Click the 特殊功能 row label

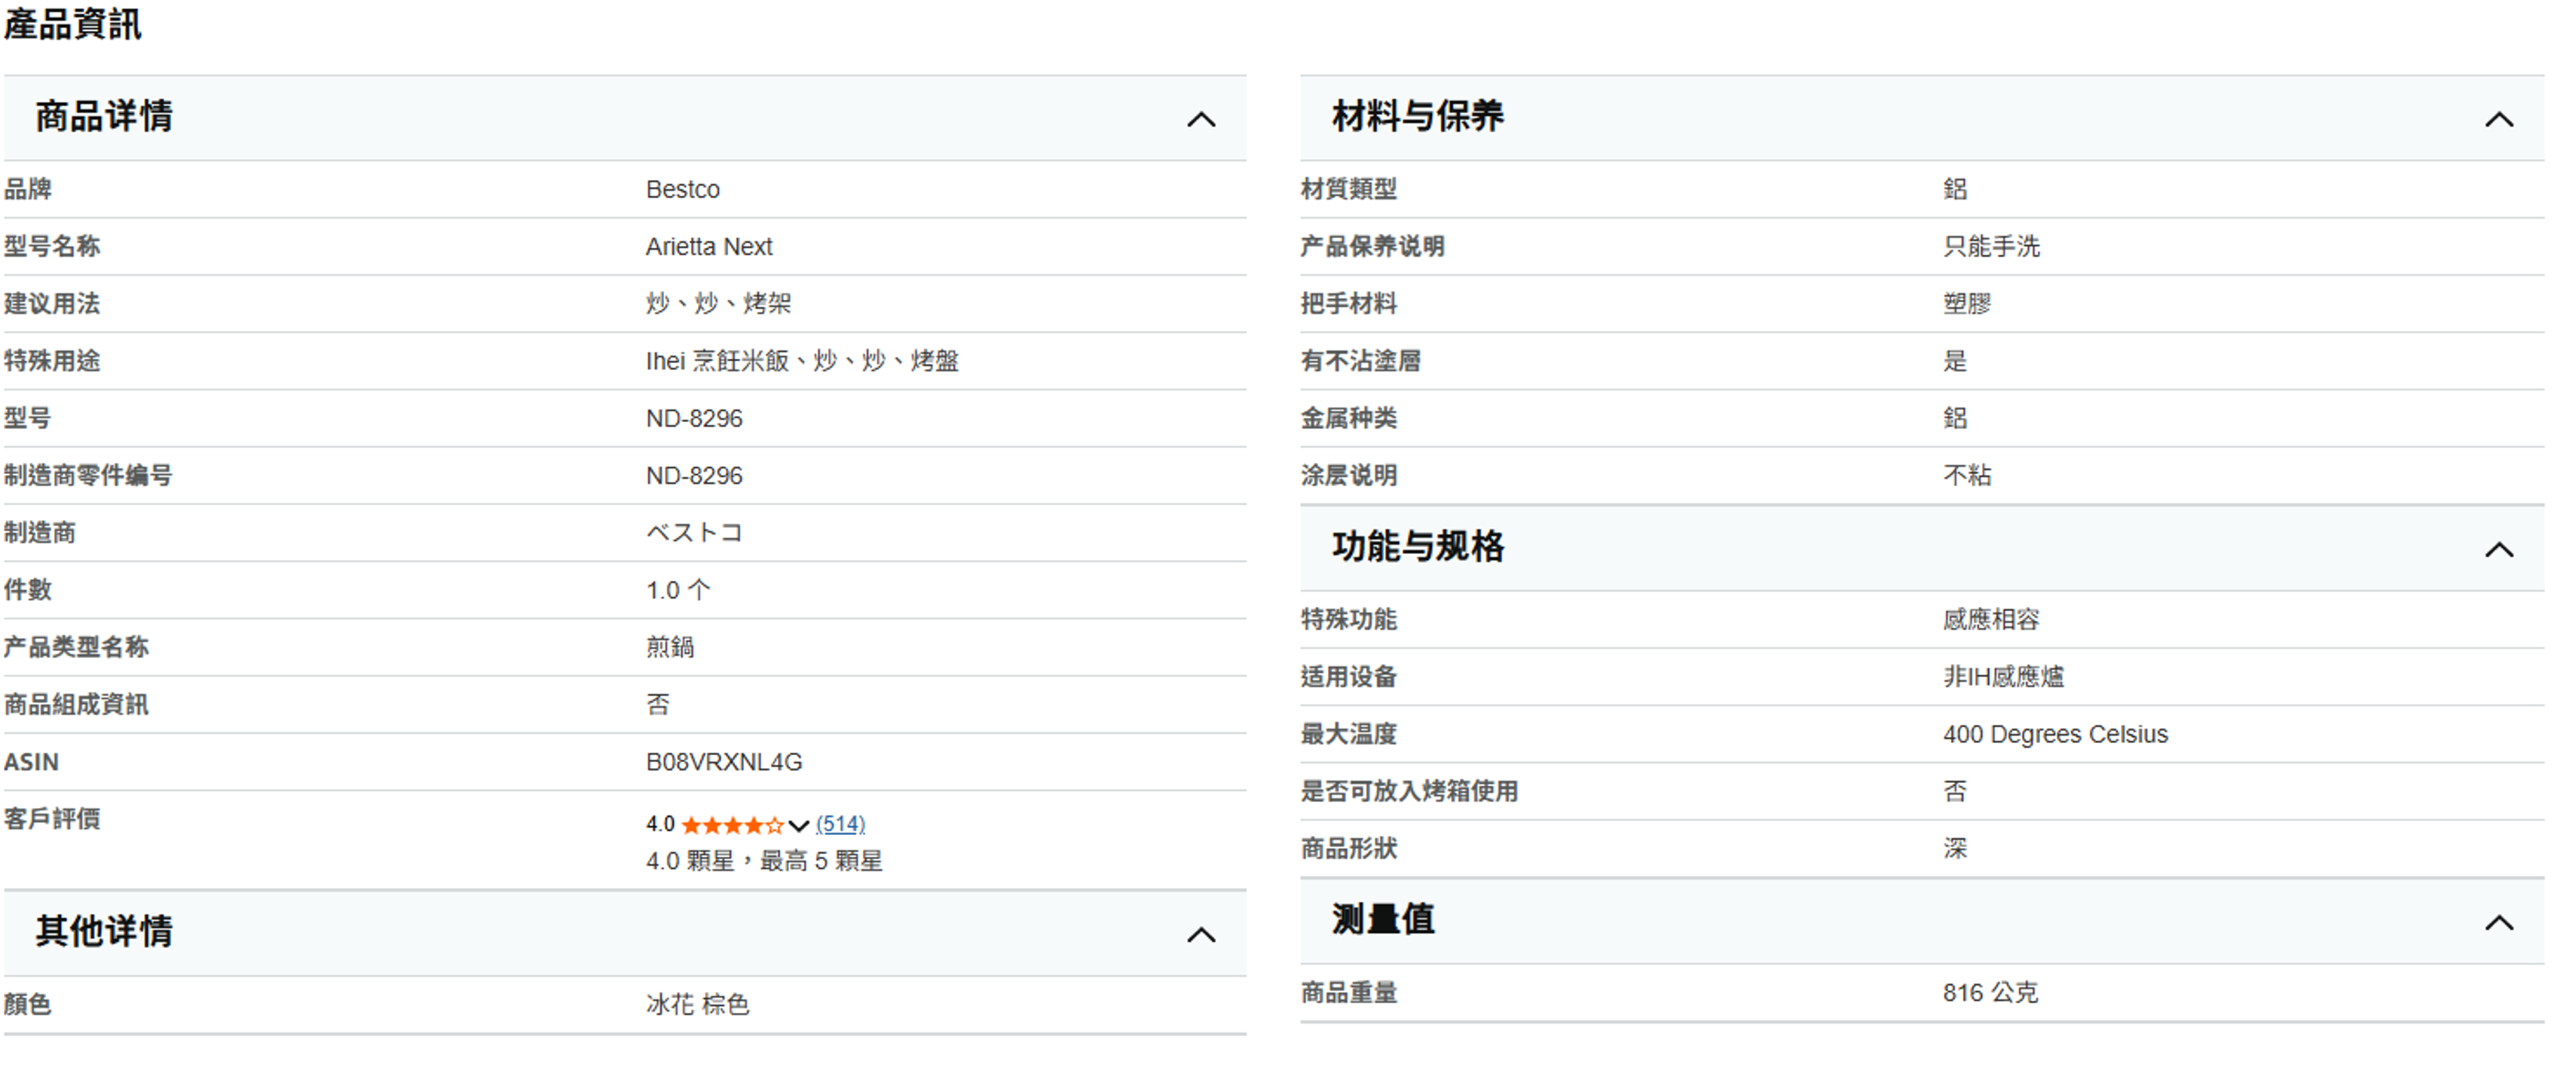(1348, 619)
